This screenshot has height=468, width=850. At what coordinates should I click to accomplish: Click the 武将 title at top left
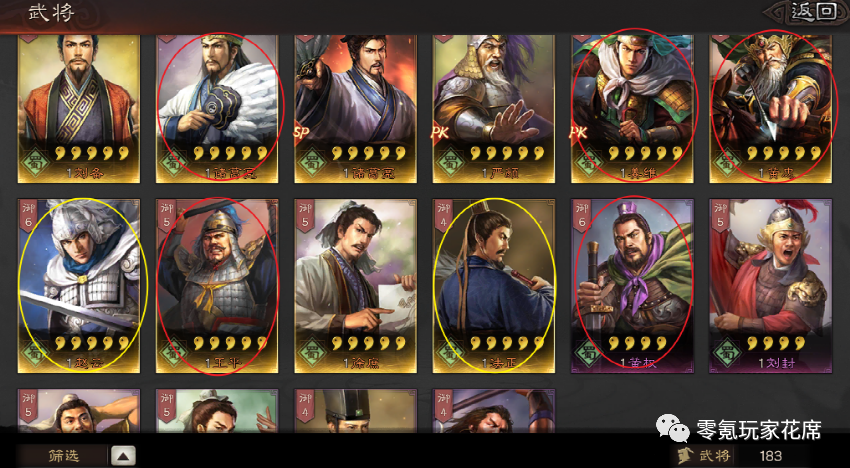[51, 11]
